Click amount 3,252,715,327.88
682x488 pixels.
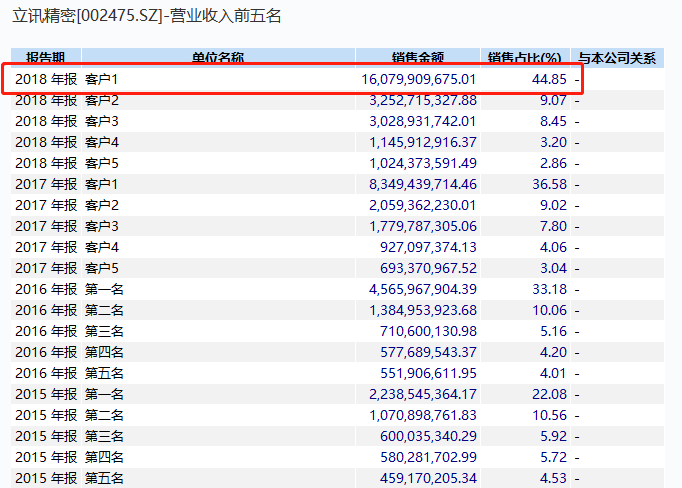click(423, 100)
